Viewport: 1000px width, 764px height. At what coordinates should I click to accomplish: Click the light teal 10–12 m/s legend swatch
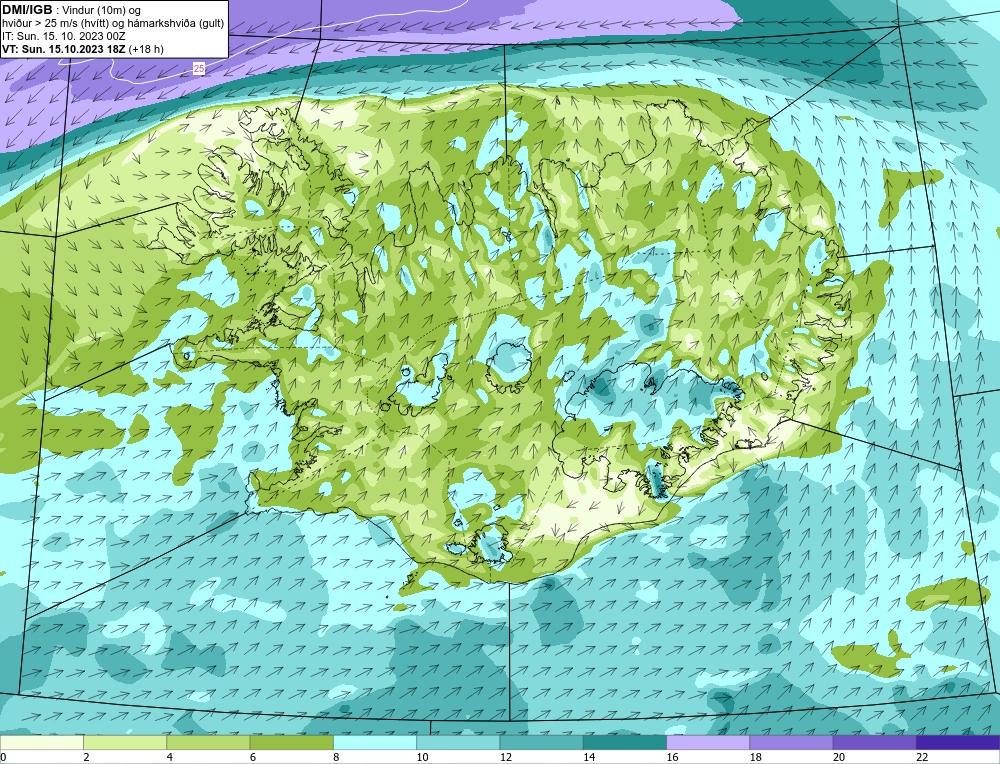pyautogui.click(x=458, y=742)
